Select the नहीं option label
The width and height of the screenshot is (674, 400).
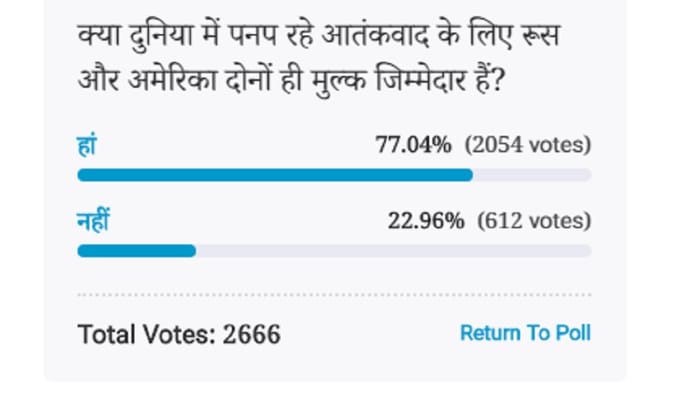click(93, 220)
